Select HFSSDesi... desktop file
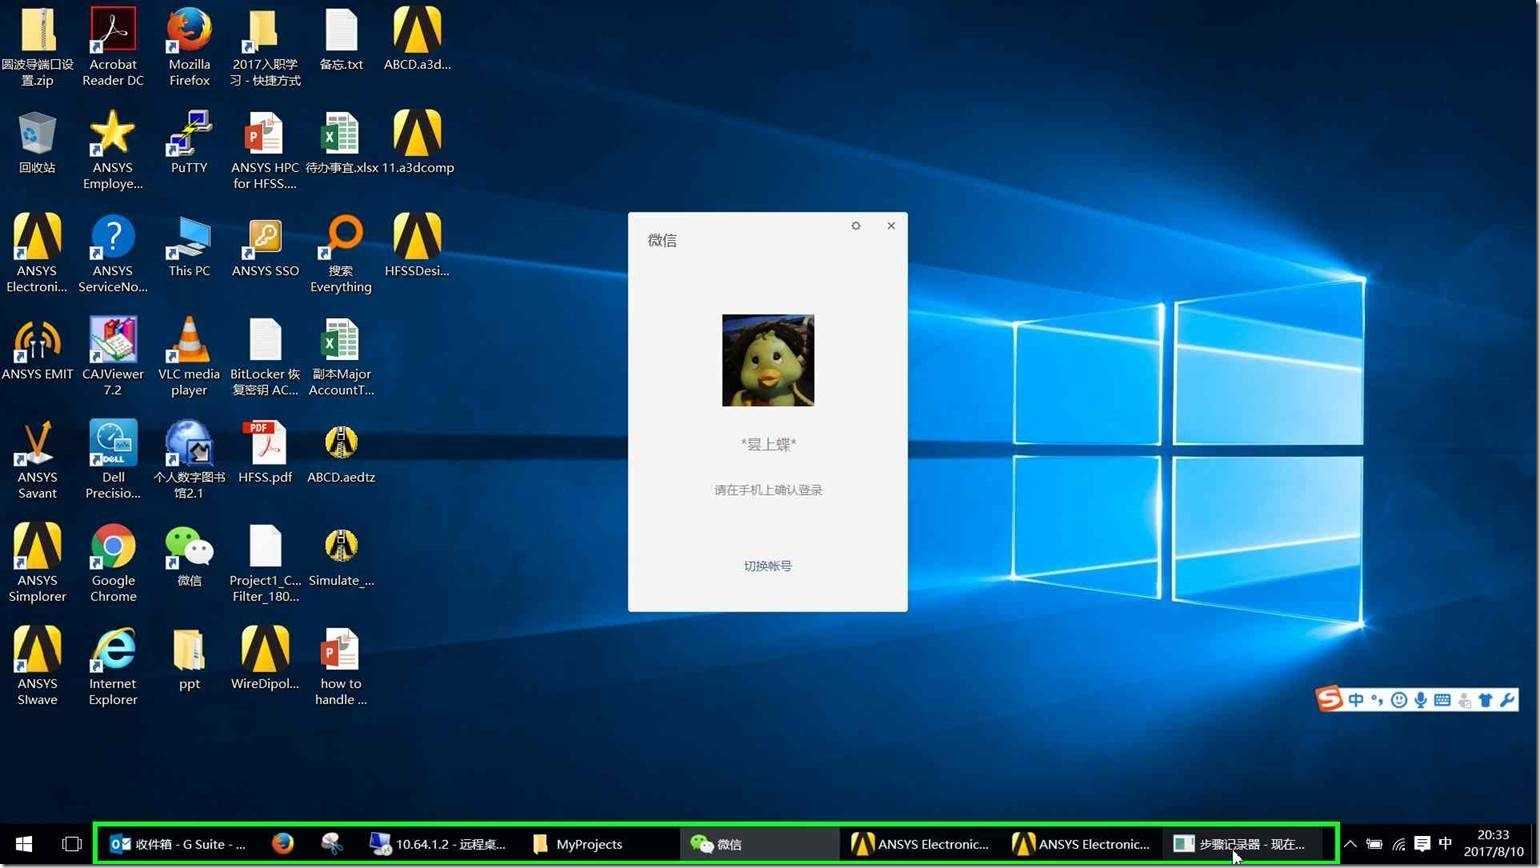The height and width of the screenshot is (868, 1540). click(417, 246)
